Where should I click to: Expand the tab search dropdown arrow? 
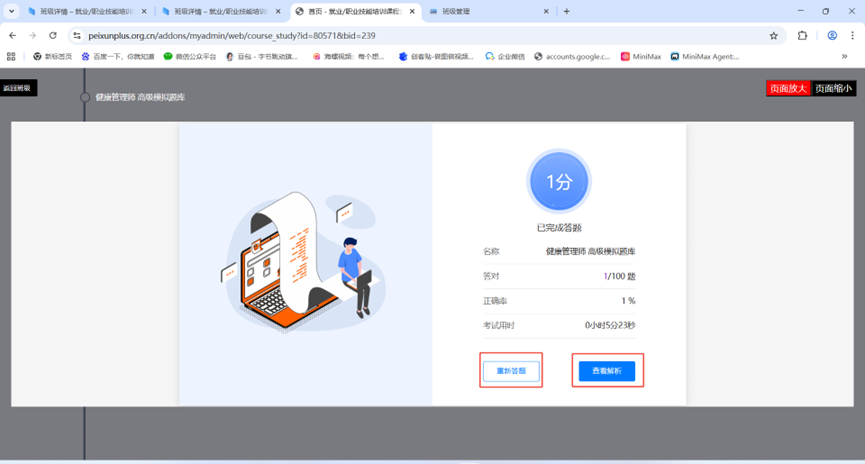pyautogui.click(x=12, y=12)
